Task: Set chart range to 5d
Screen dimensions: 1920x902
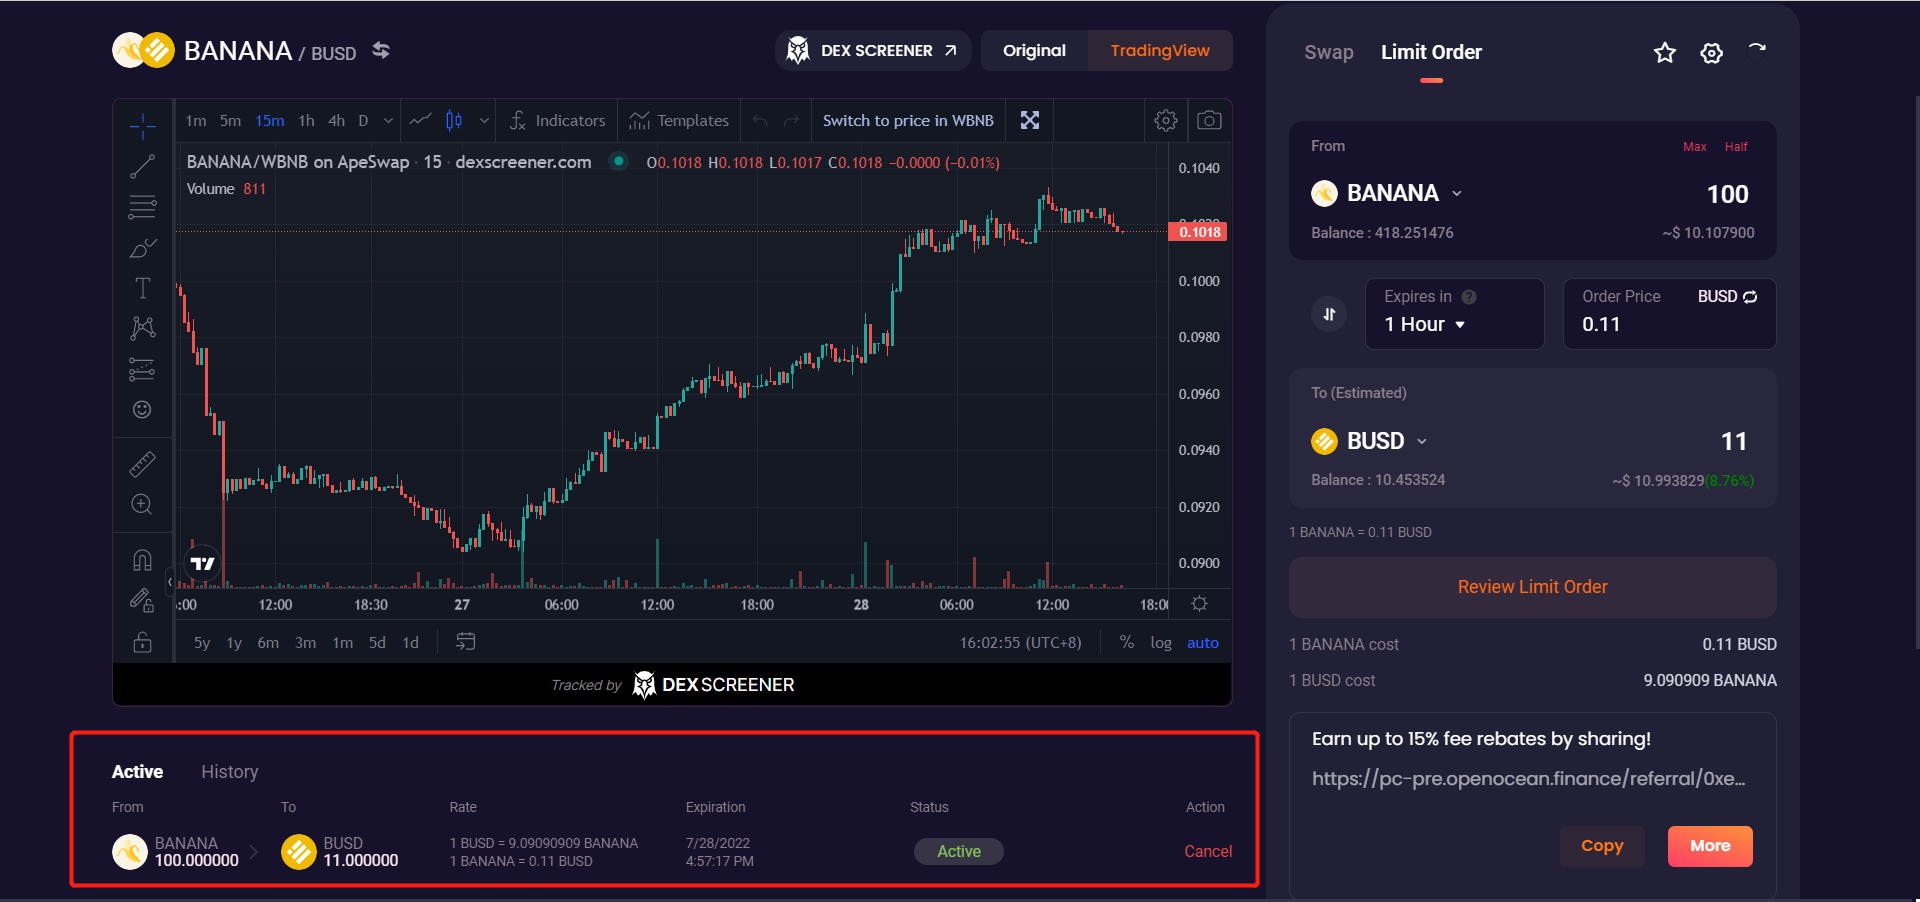Action: [x=377, y=643]
